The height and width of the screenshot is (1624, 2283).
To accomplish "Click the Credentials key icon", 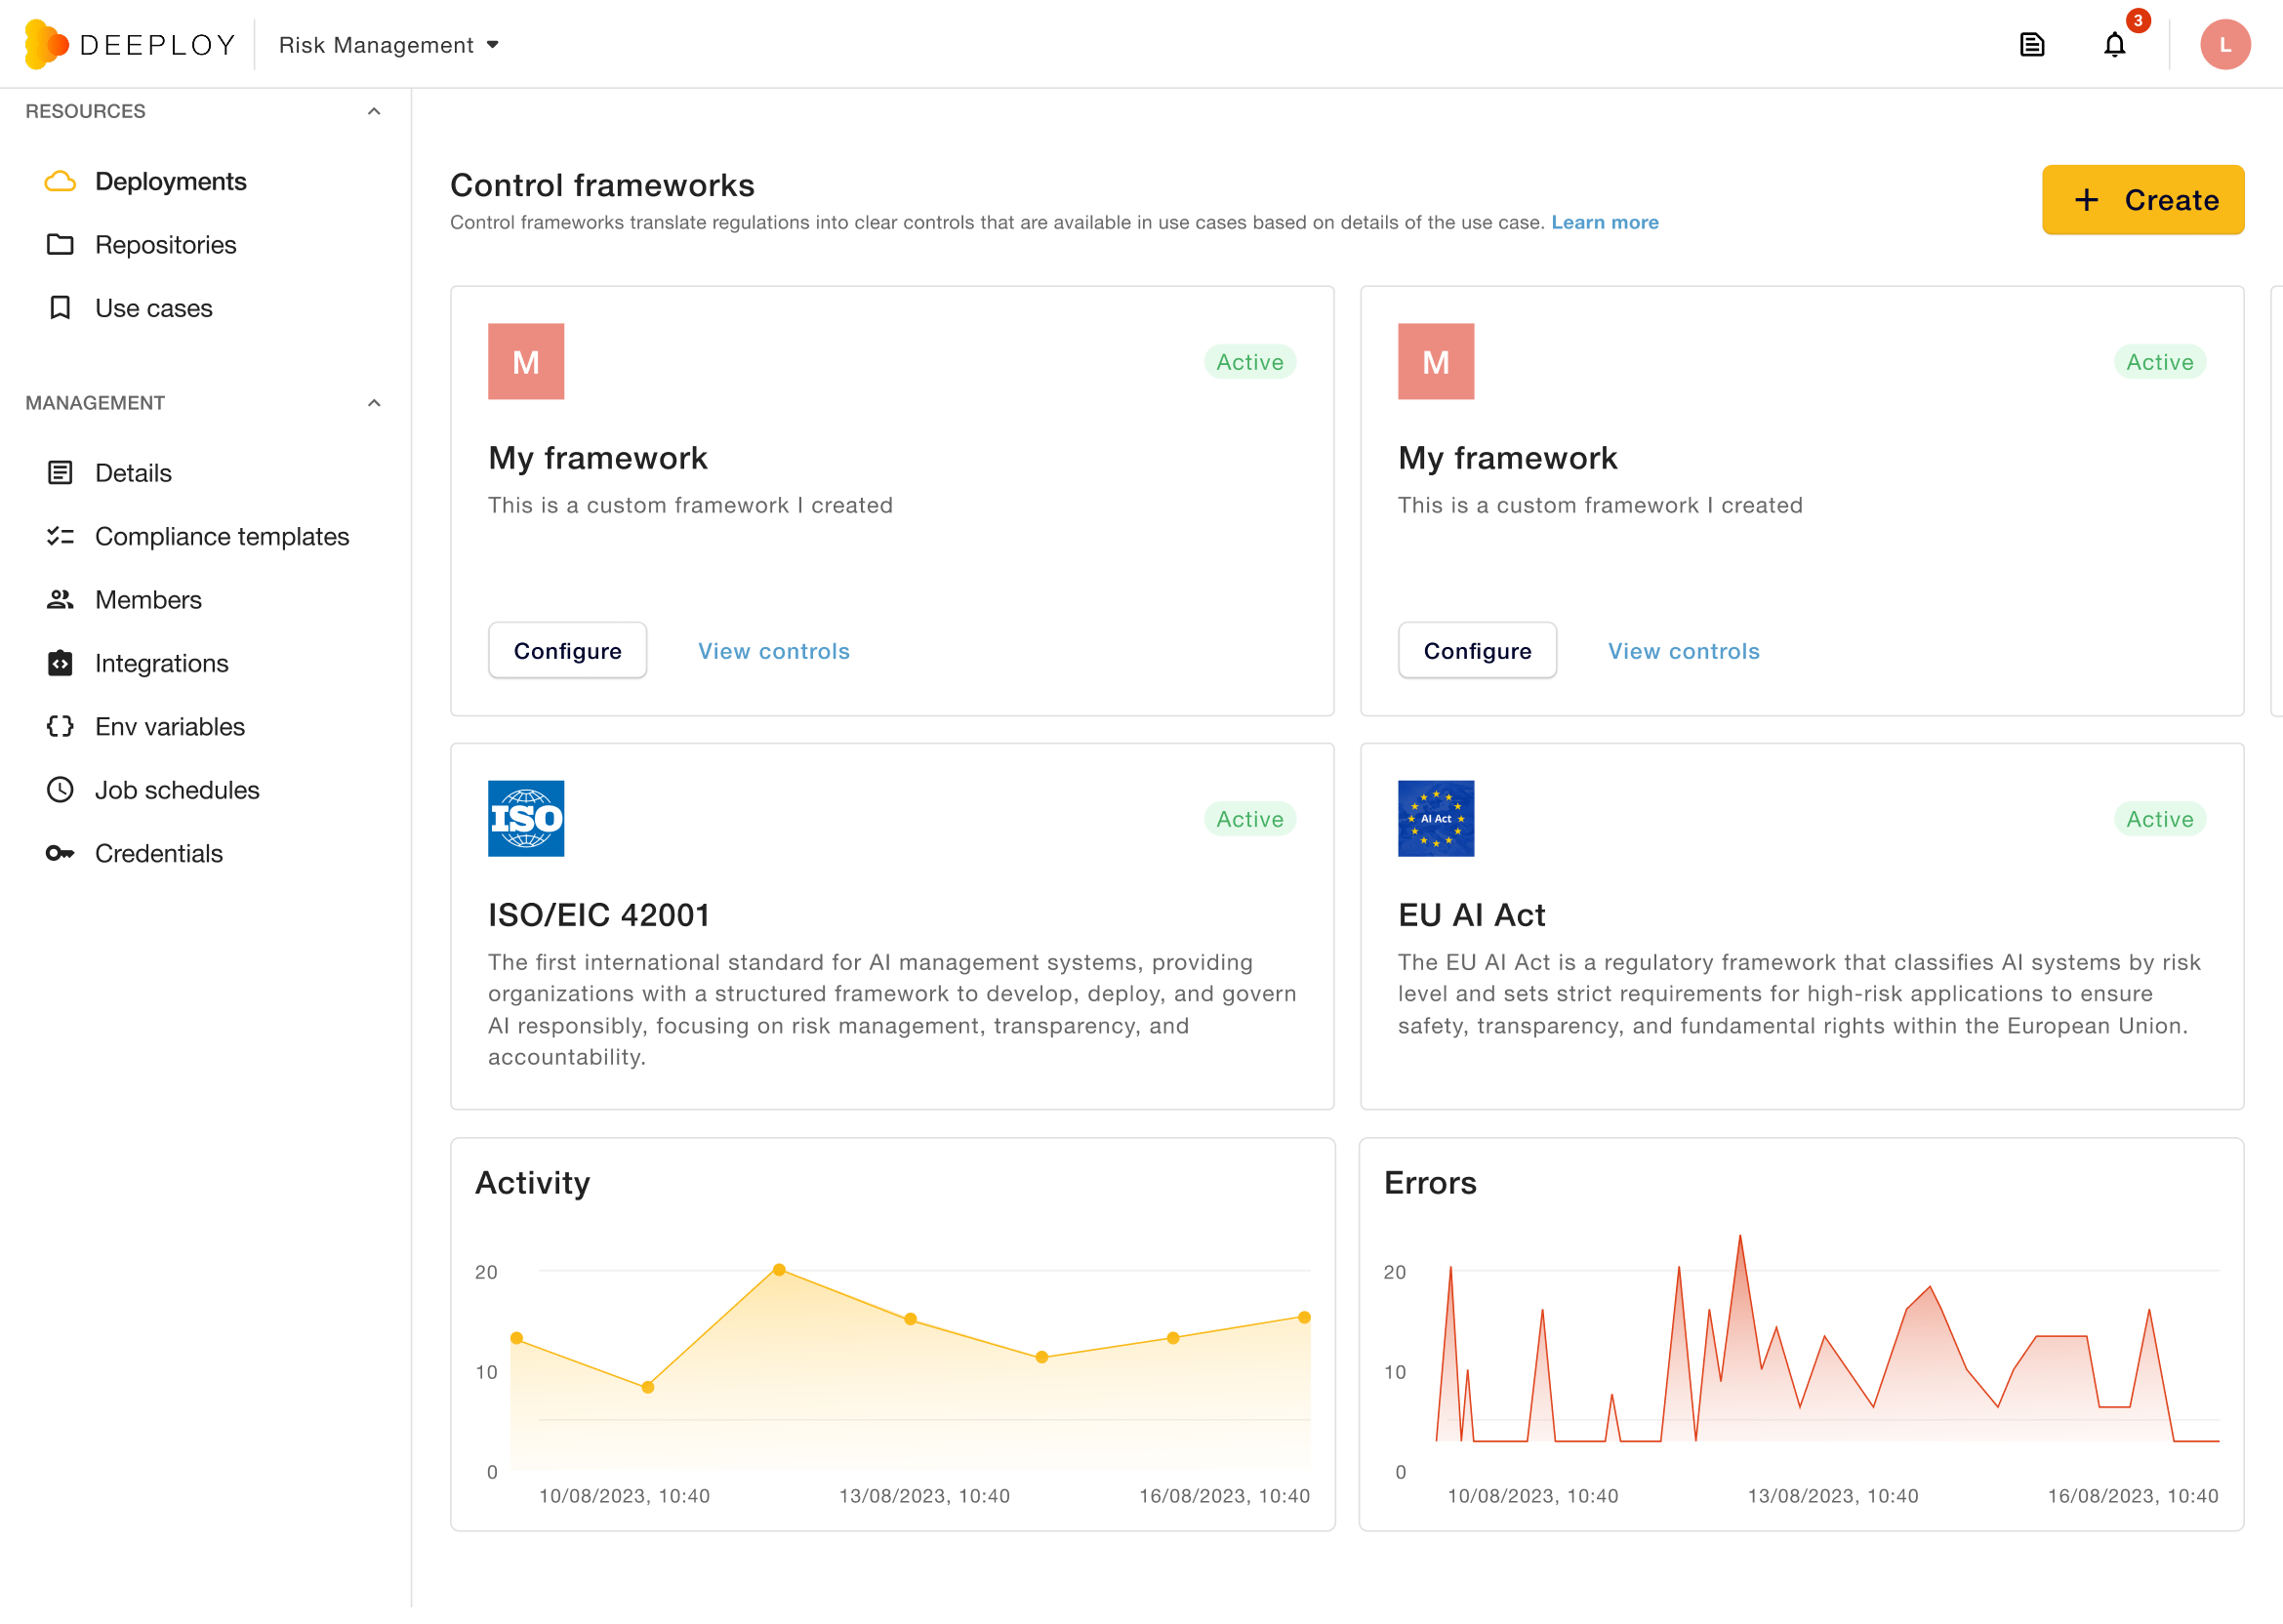I will point(60,853).
